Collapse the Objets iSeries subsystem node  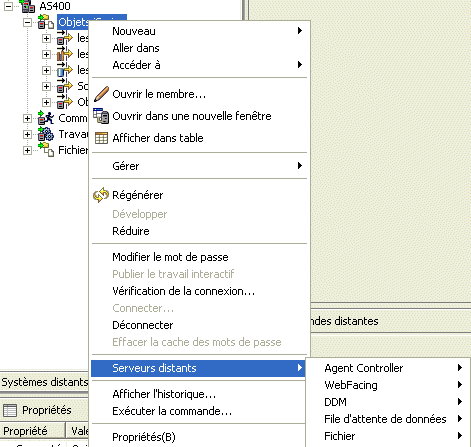(x=28, y=23)
